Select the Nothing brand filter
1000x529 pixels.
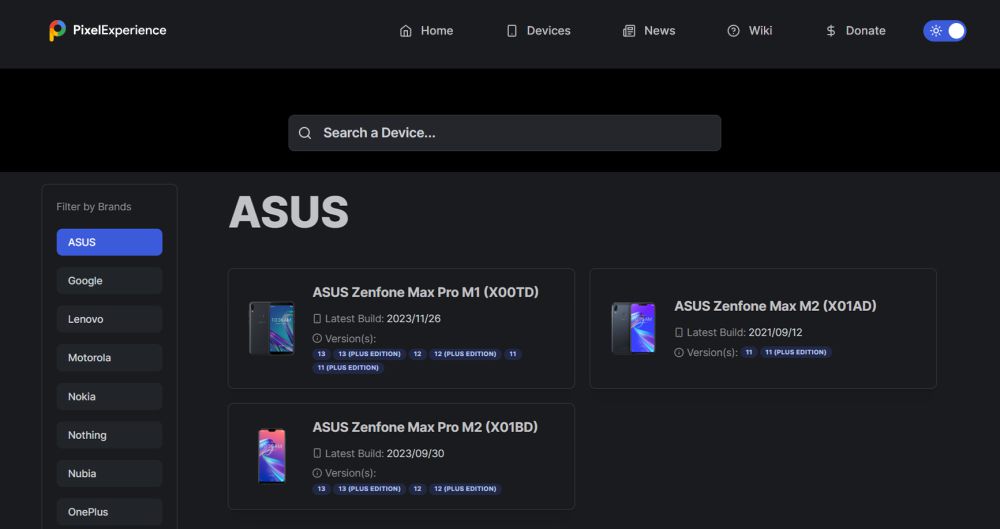pyautogui.click(x=109, y=435)
